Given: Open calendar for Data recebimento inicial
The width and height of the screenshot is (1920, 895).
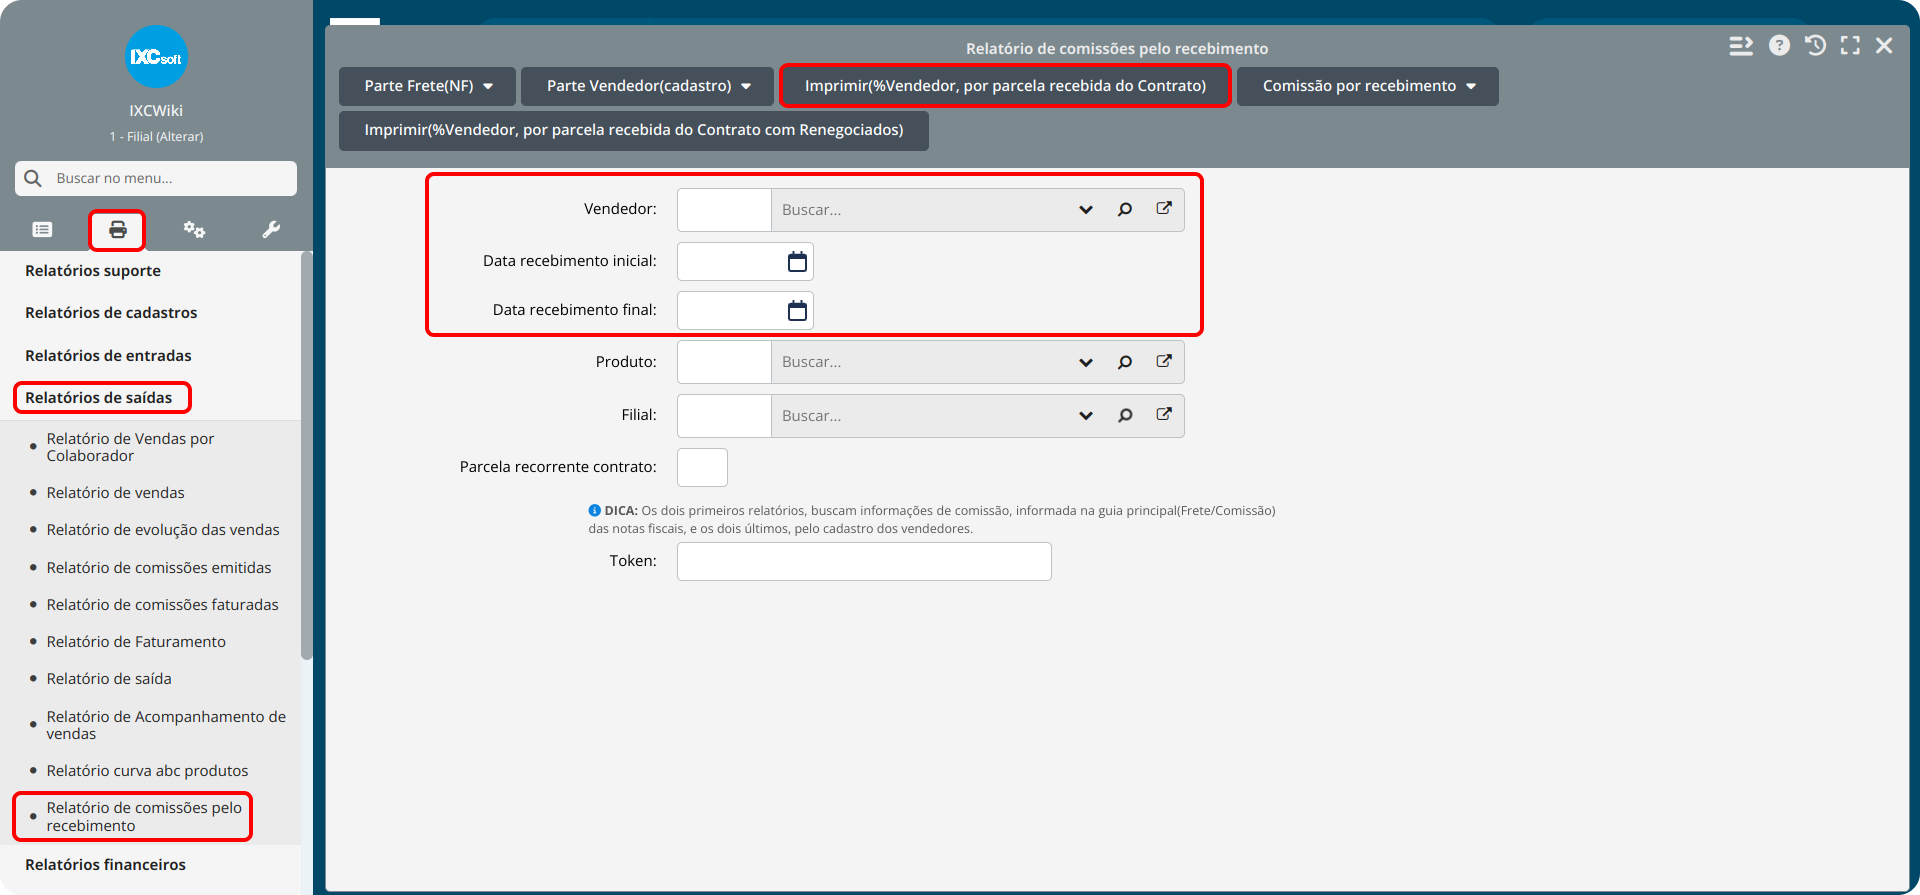Looking at the screenshot, I should tap(797, 262).
